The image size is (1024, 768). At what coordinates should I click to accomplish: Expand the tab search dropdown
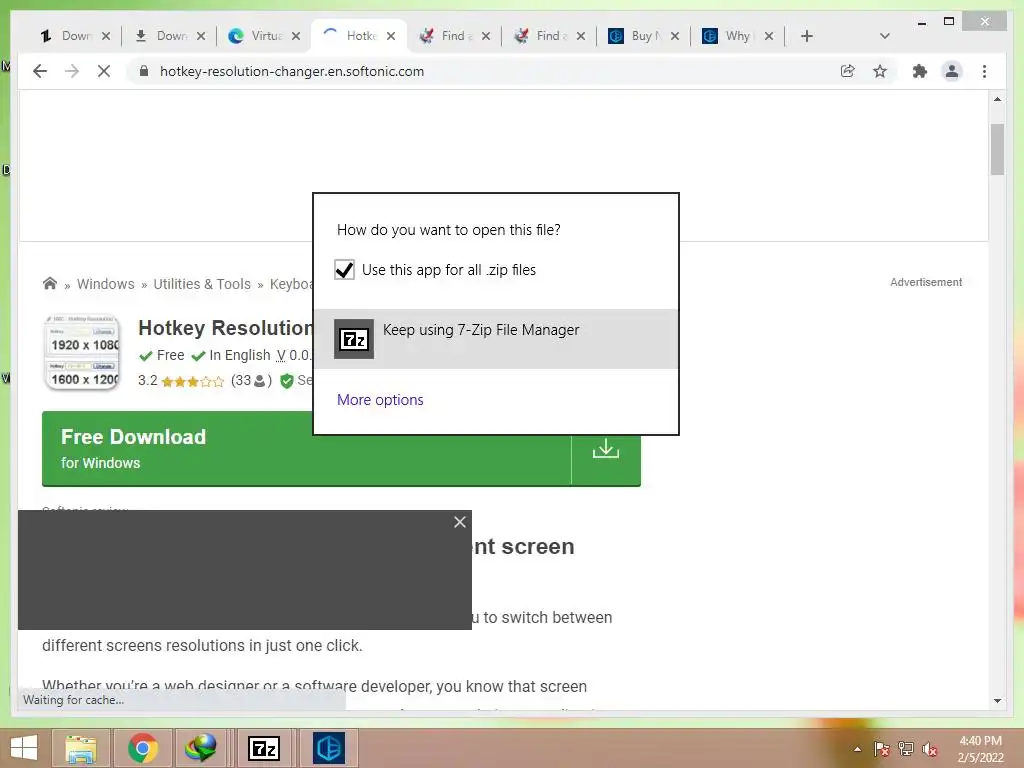[x=885, y=36]
